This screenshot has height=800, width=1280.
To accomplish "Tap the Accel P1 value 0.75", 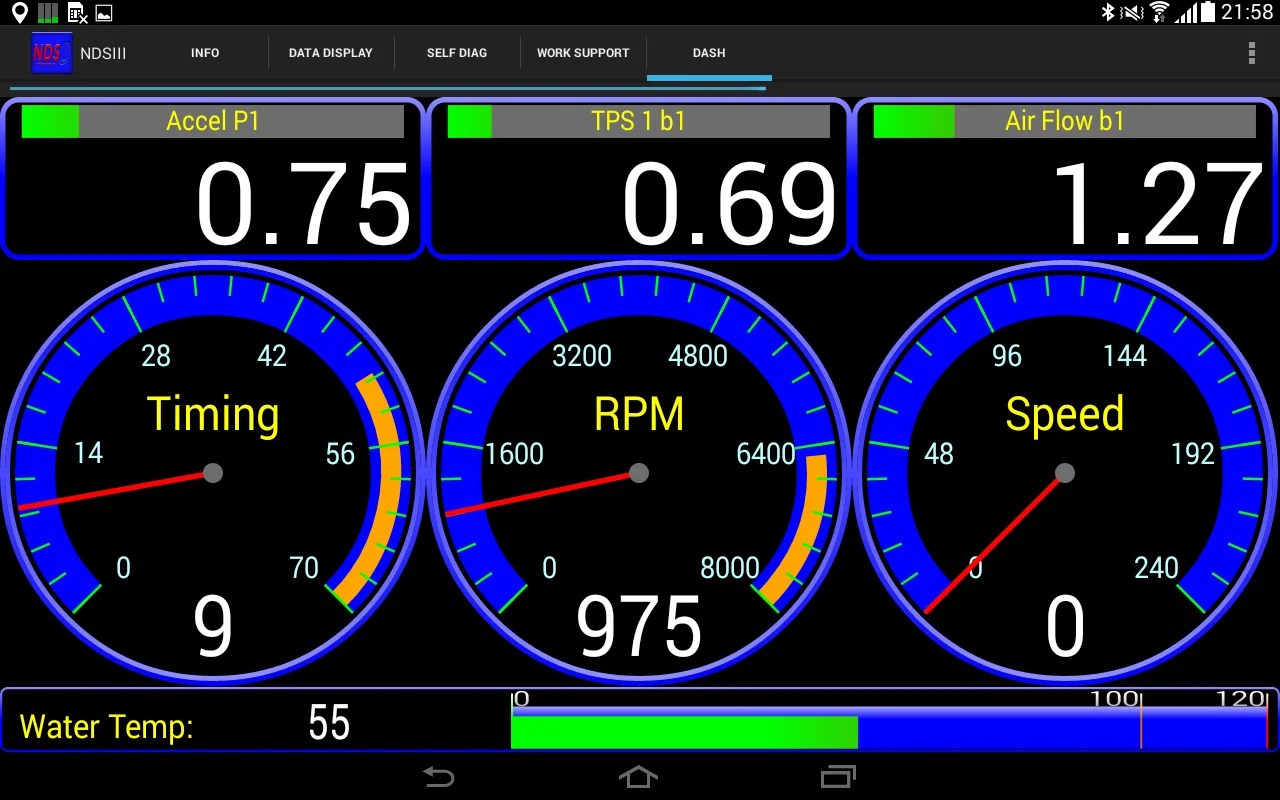I will (303, 206).
